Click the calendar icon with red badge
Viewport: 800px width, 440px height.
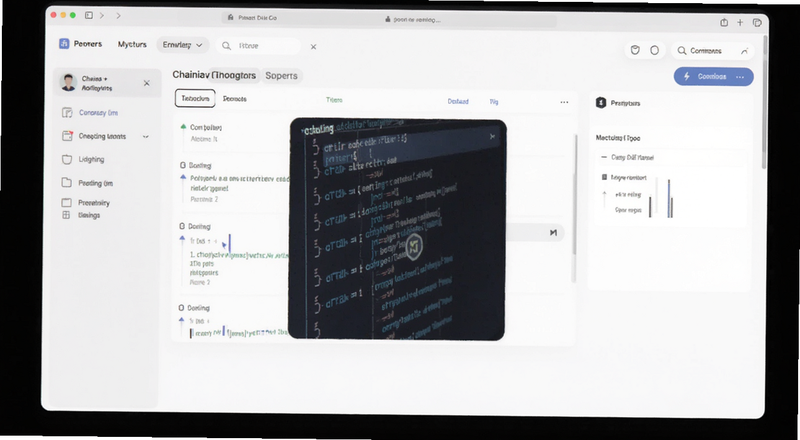coord(67,136)
